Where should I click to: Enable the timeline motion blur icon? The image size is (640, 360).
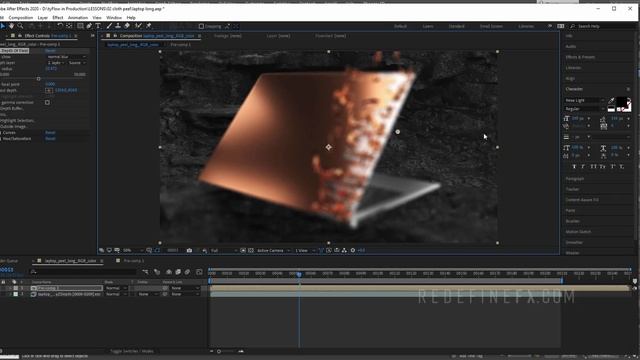click(x=187, y=271)
